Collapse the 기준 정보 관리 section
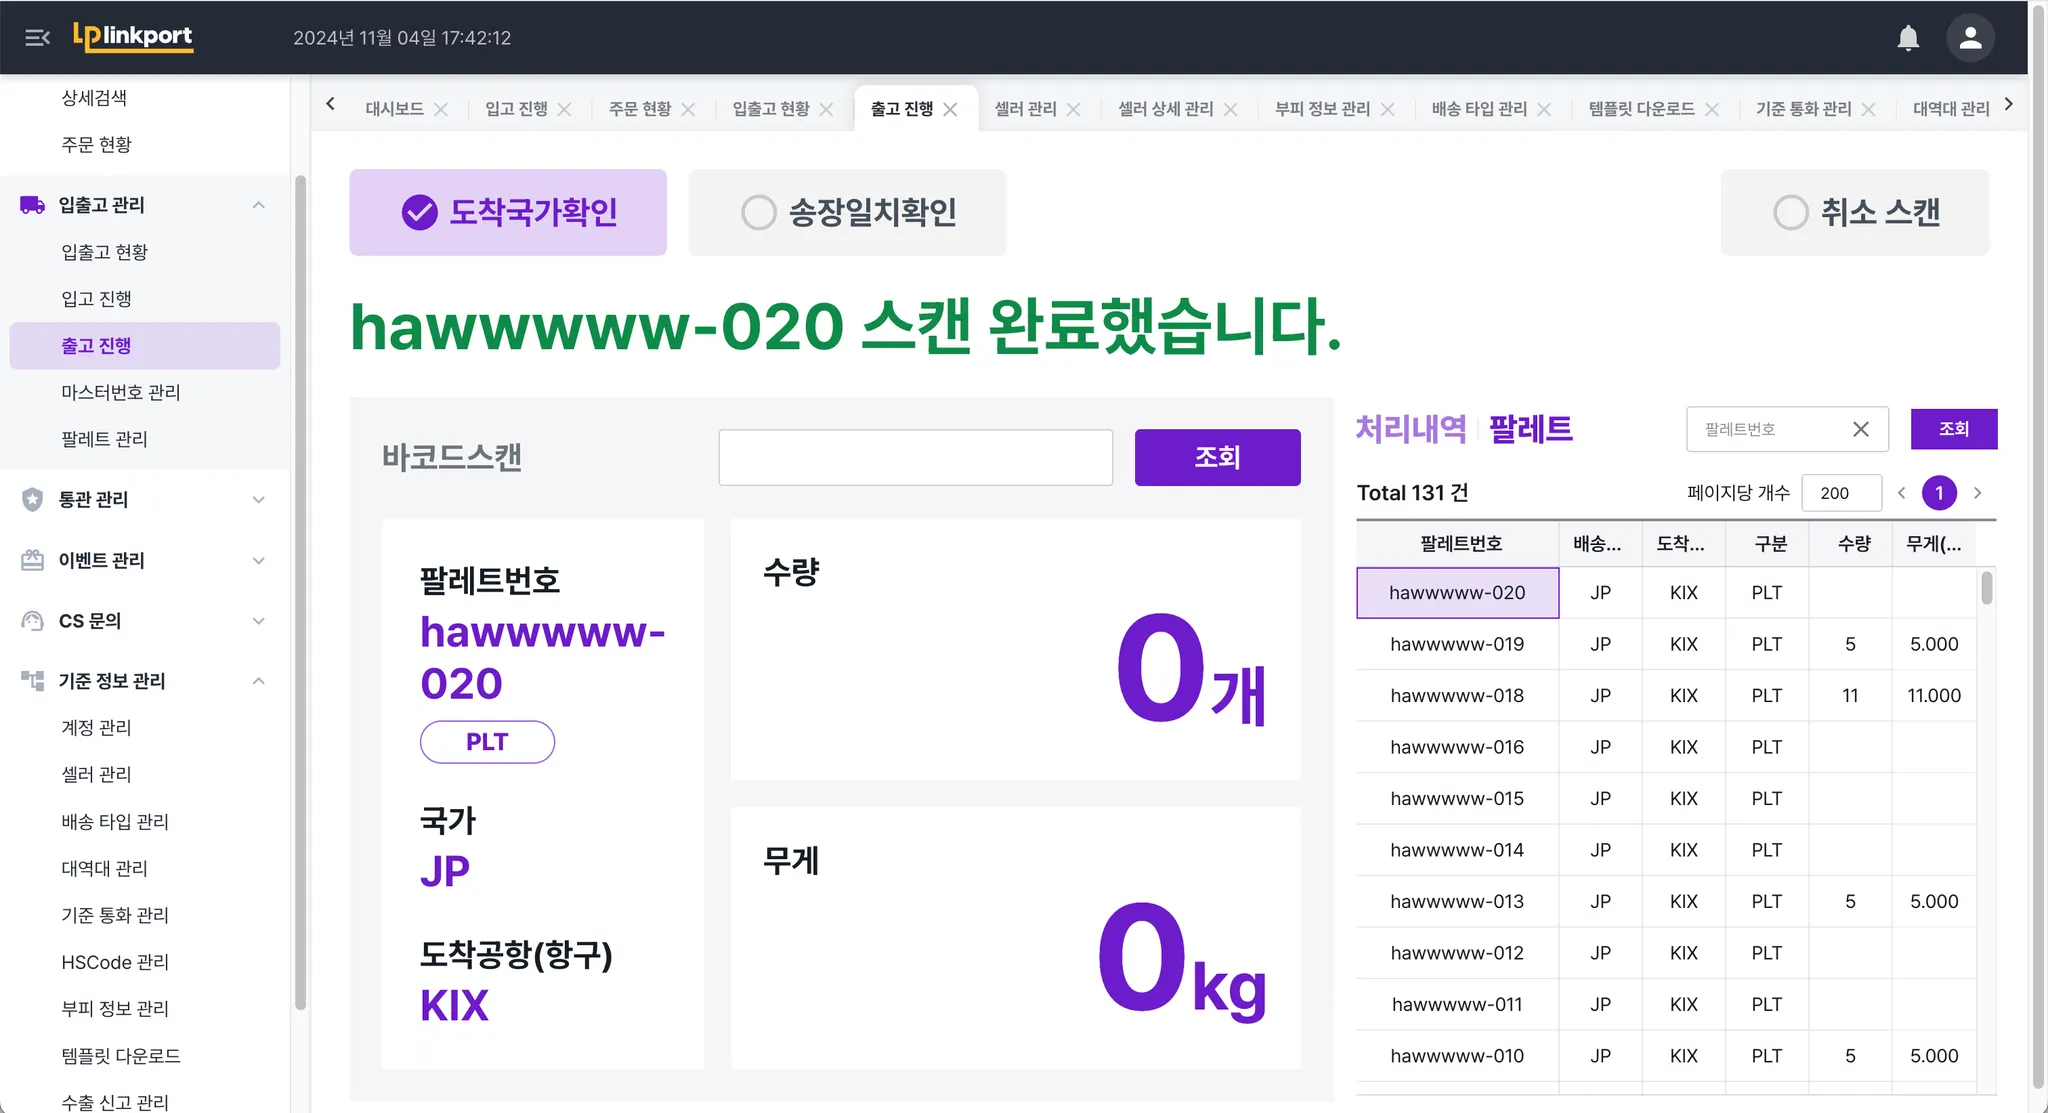 click(258, 681)
